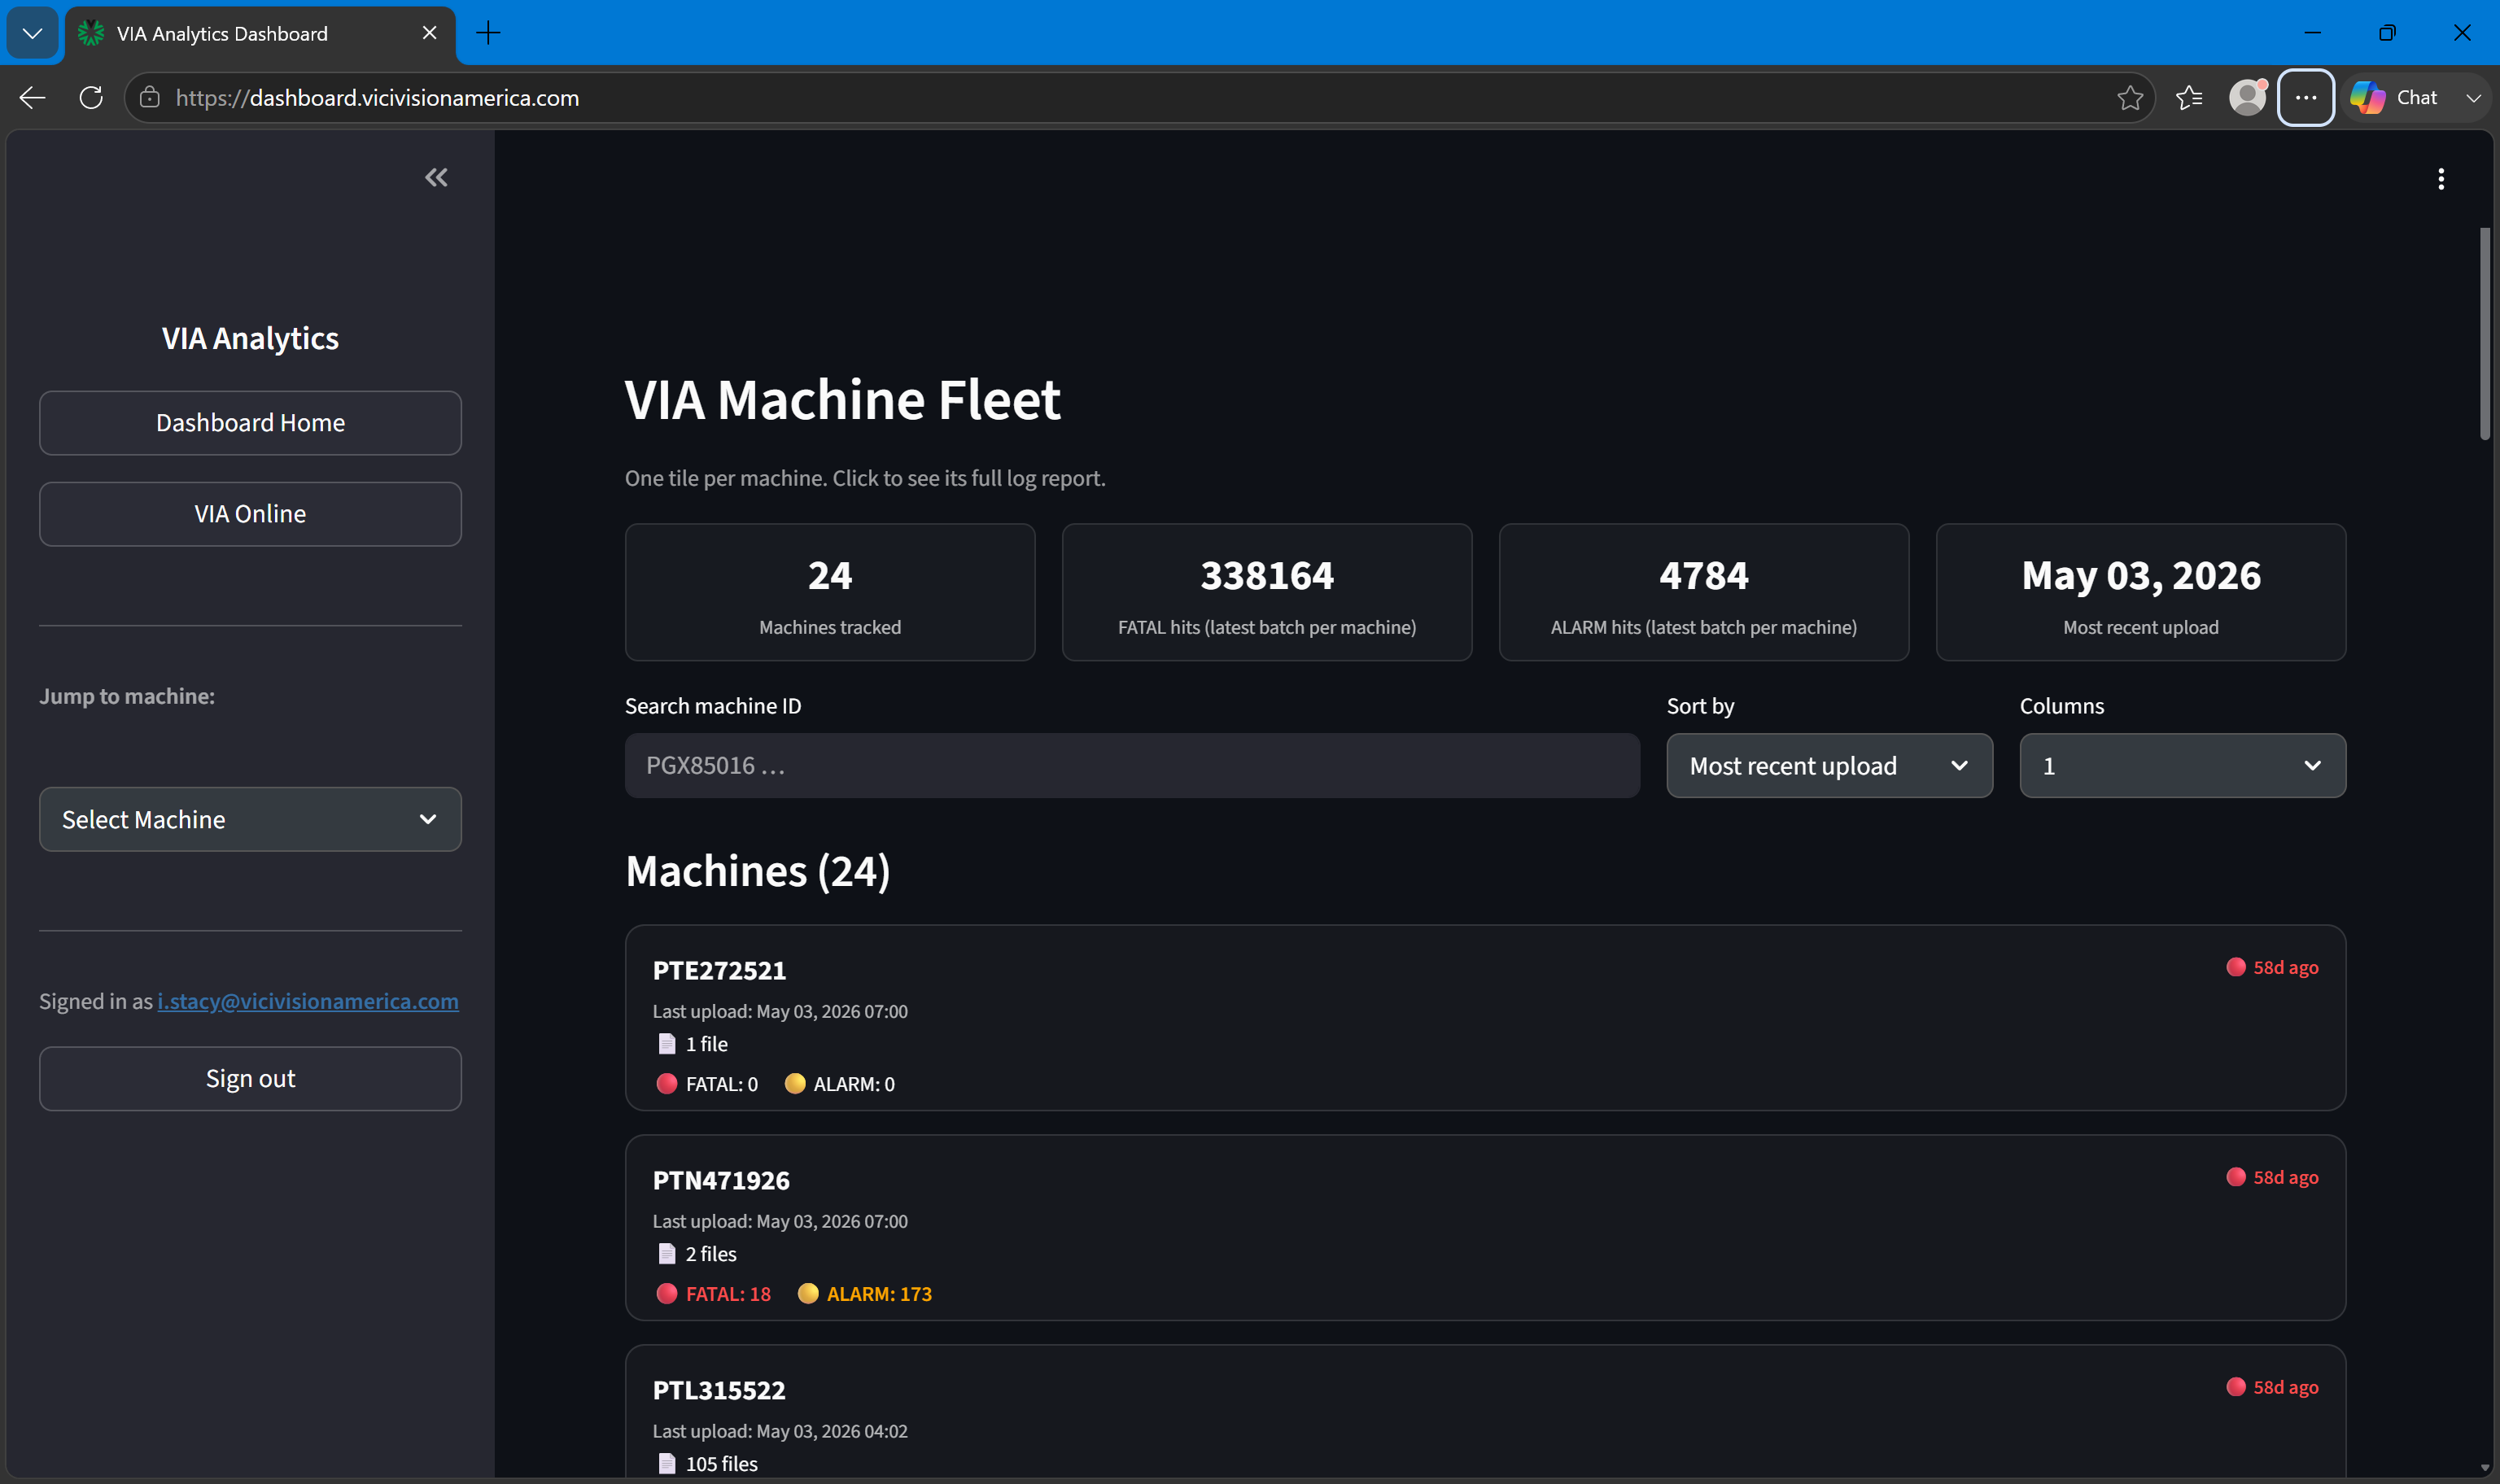The width and height of the screenshot is (2500, 1484).
Task: Click the 338164 FATAL hits card
Action: [1267, 592]
